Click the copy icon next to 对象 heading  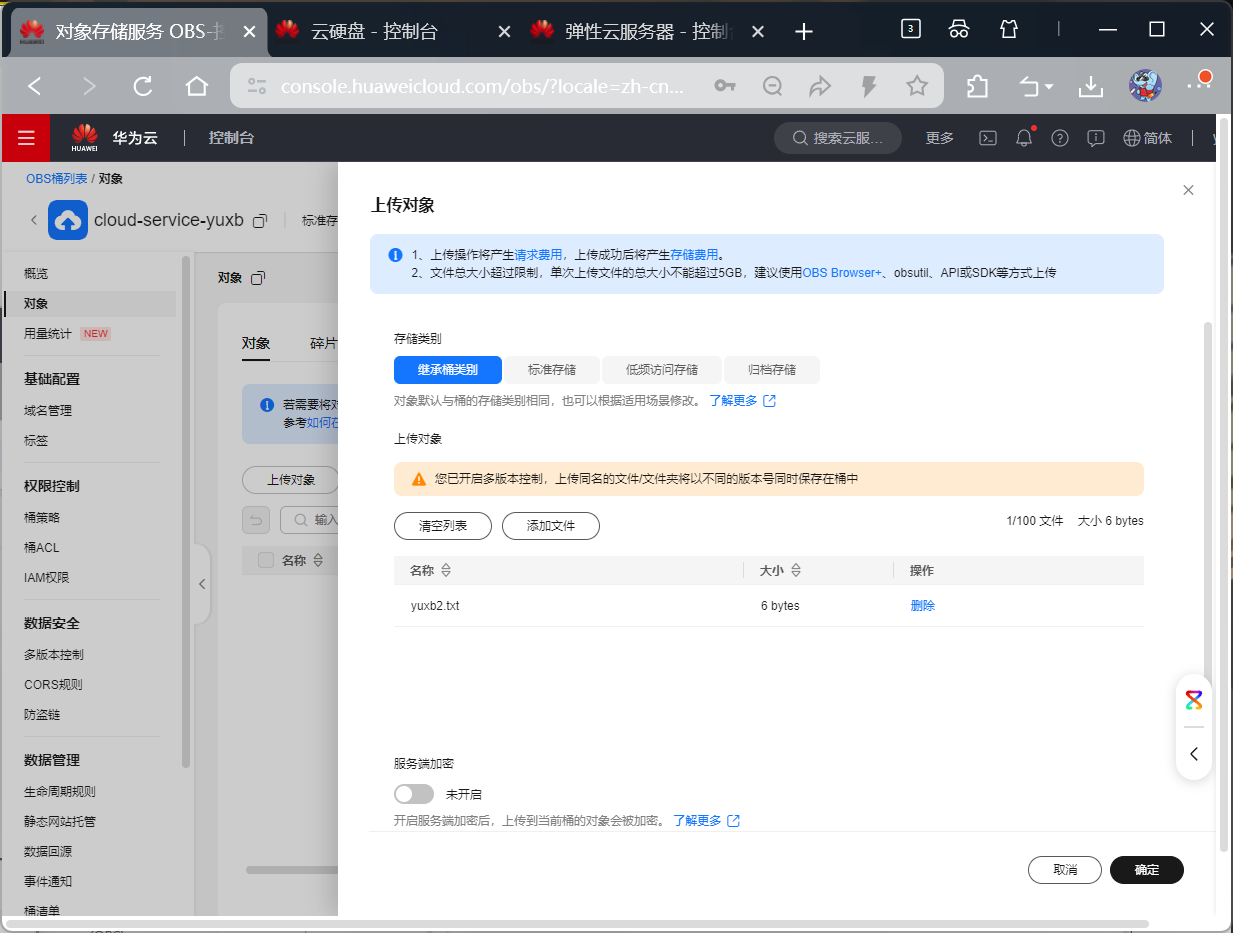[x=257, y=278]
